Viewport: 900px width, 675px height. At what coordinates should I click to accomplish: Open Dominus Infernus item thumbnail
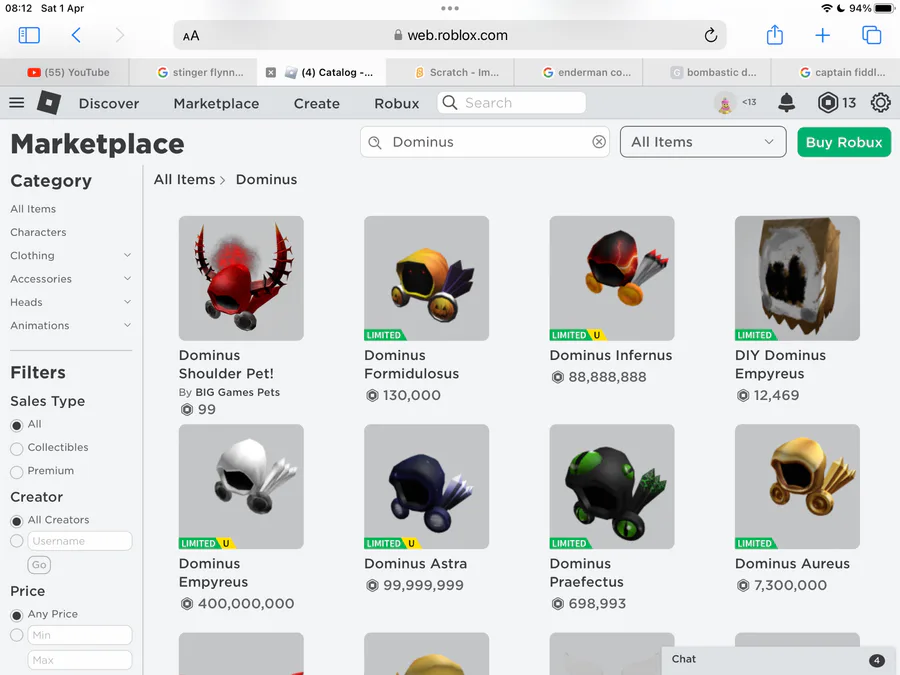click(x=612, y=278)
